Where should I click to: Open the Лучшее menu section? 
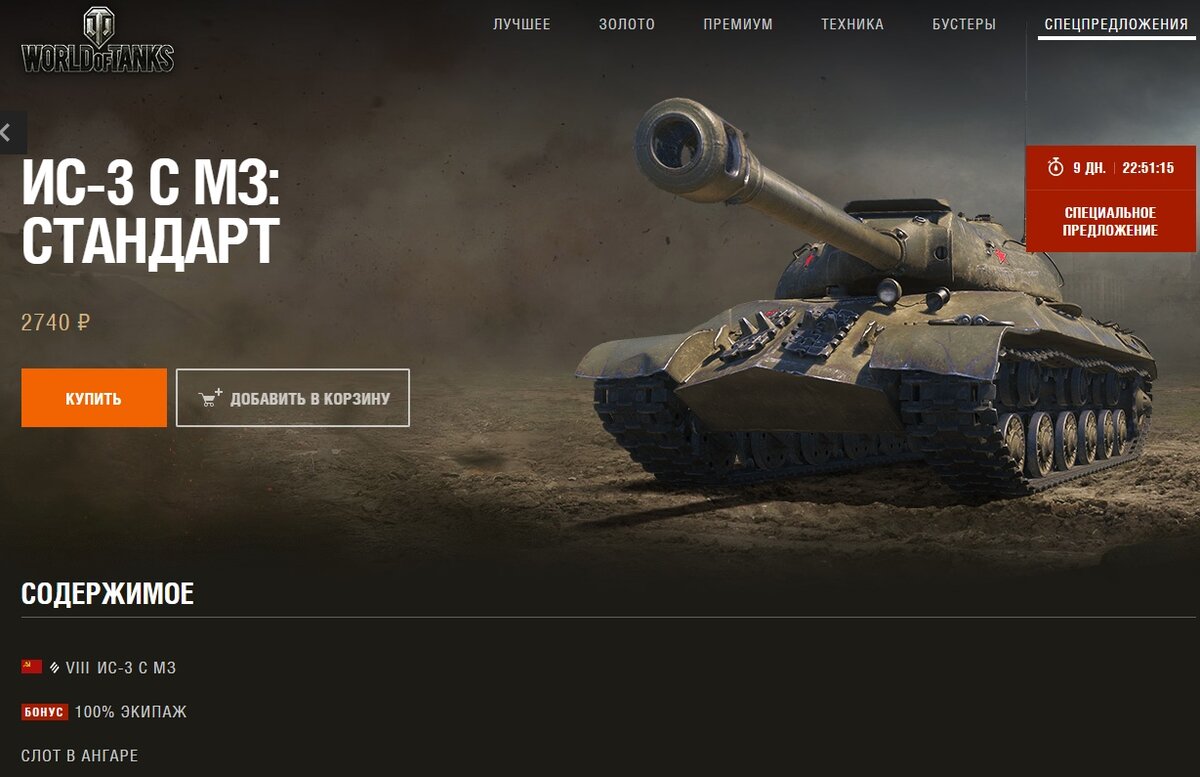pos(522,24)
